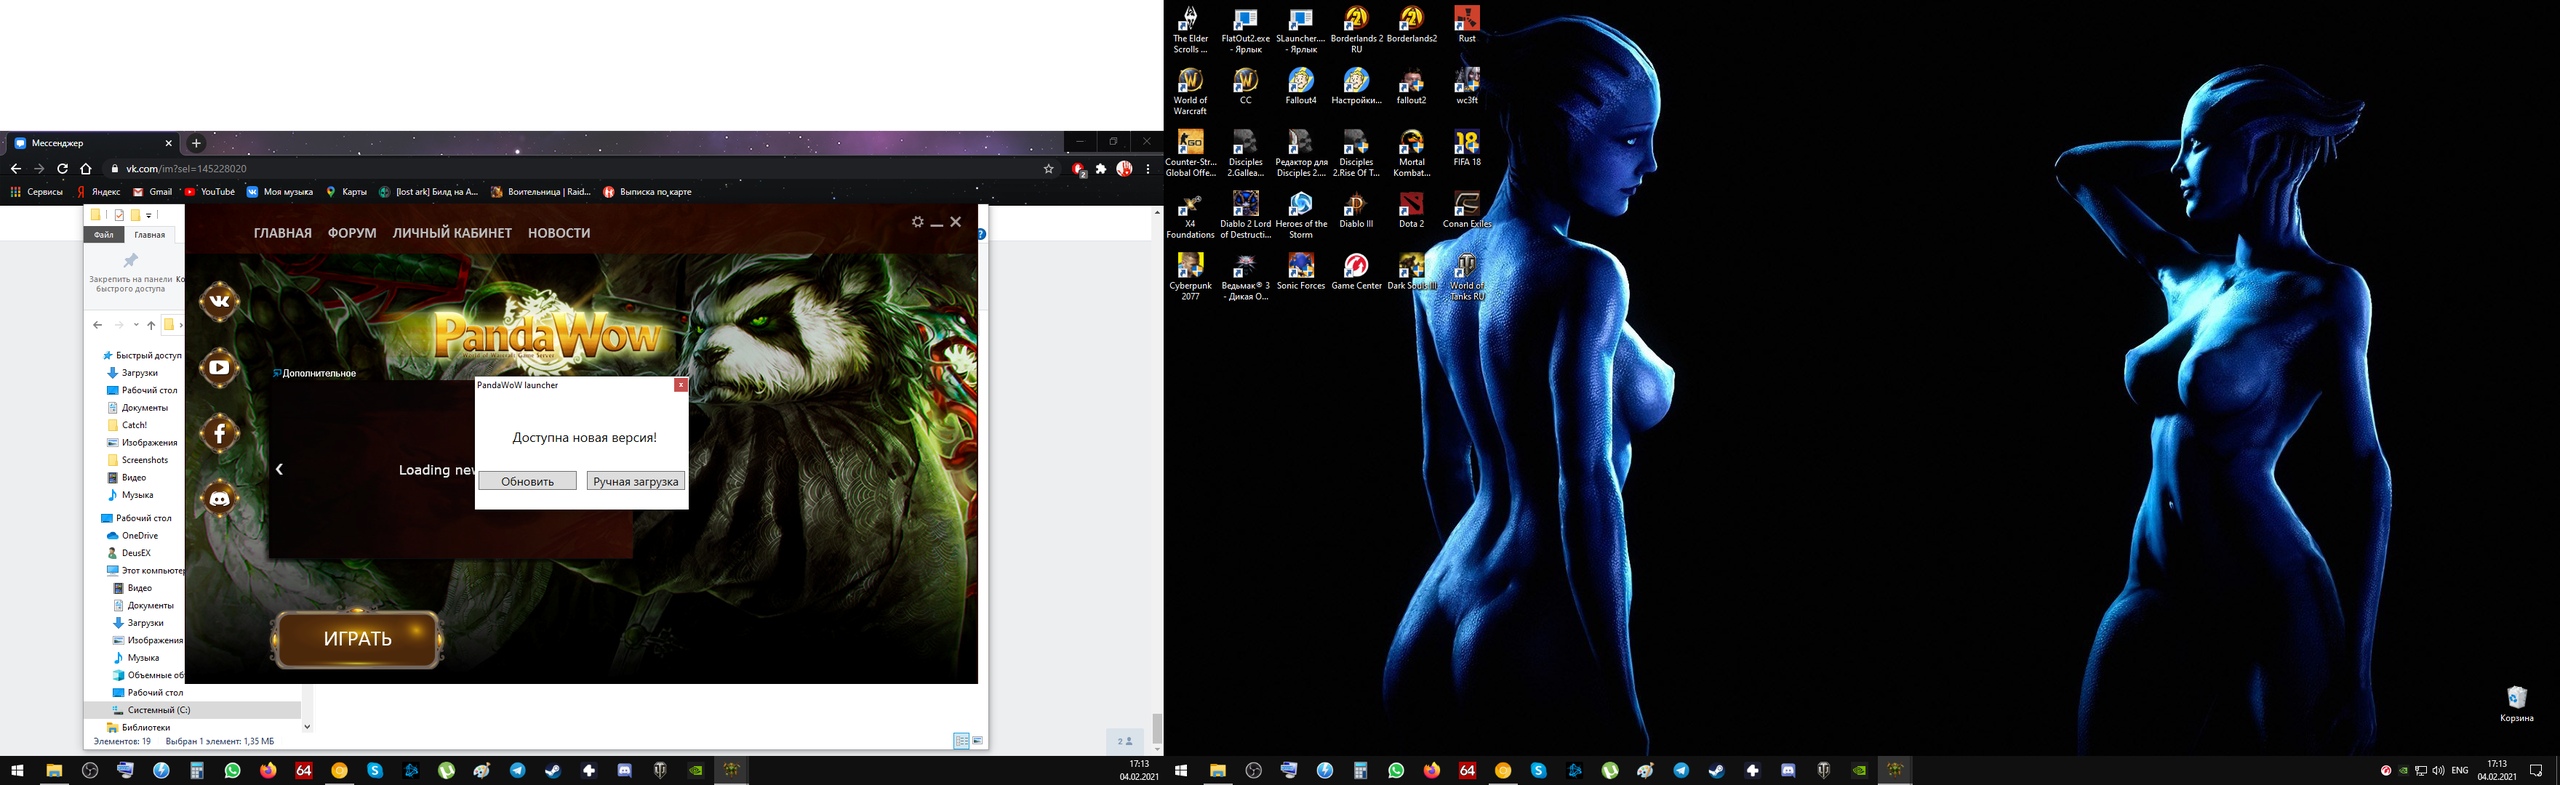Expand the Explorer breadcrumb chevron
The width and height of the screenshot is (2560, 785).
[181, 325]
